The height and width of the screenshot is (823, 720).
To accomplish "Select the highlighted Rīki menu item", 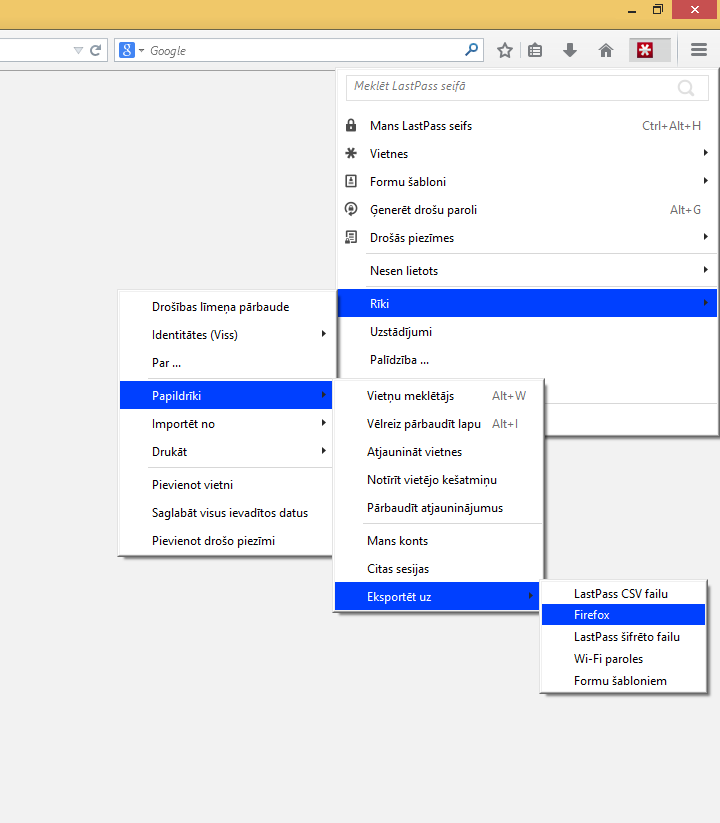I will tap(527, 303).
